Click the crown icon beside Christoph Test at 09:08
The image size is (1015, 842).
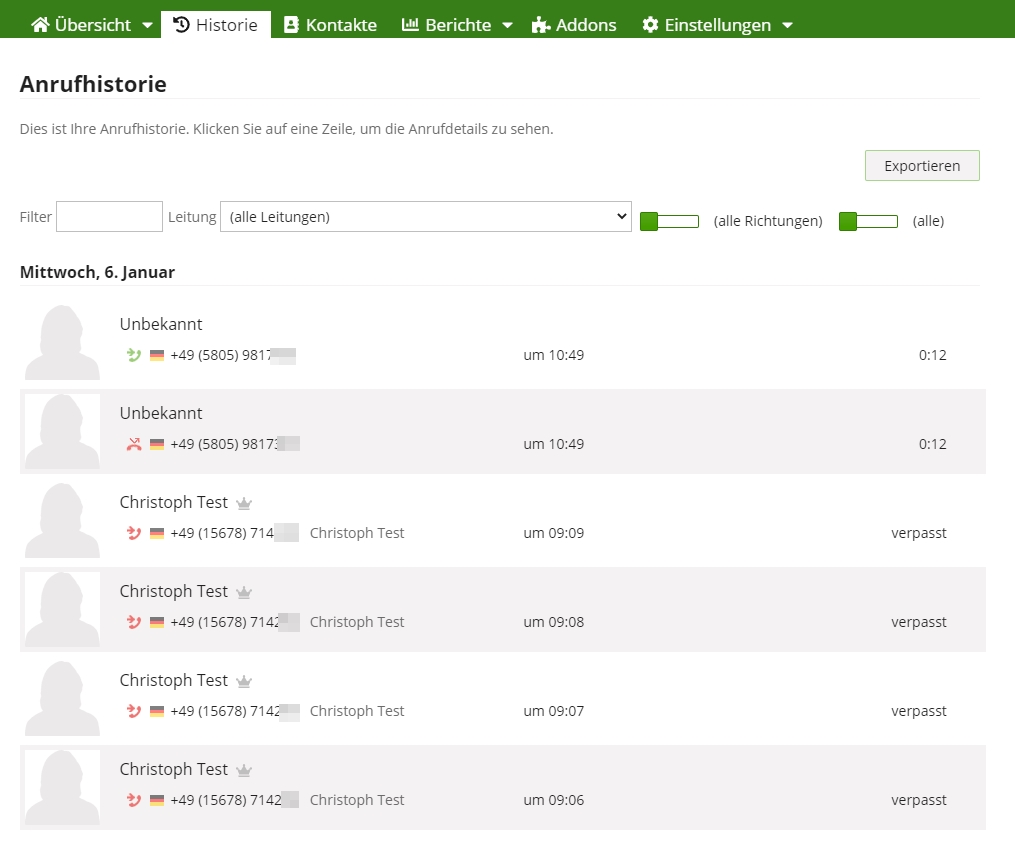[x=244, y=592]
